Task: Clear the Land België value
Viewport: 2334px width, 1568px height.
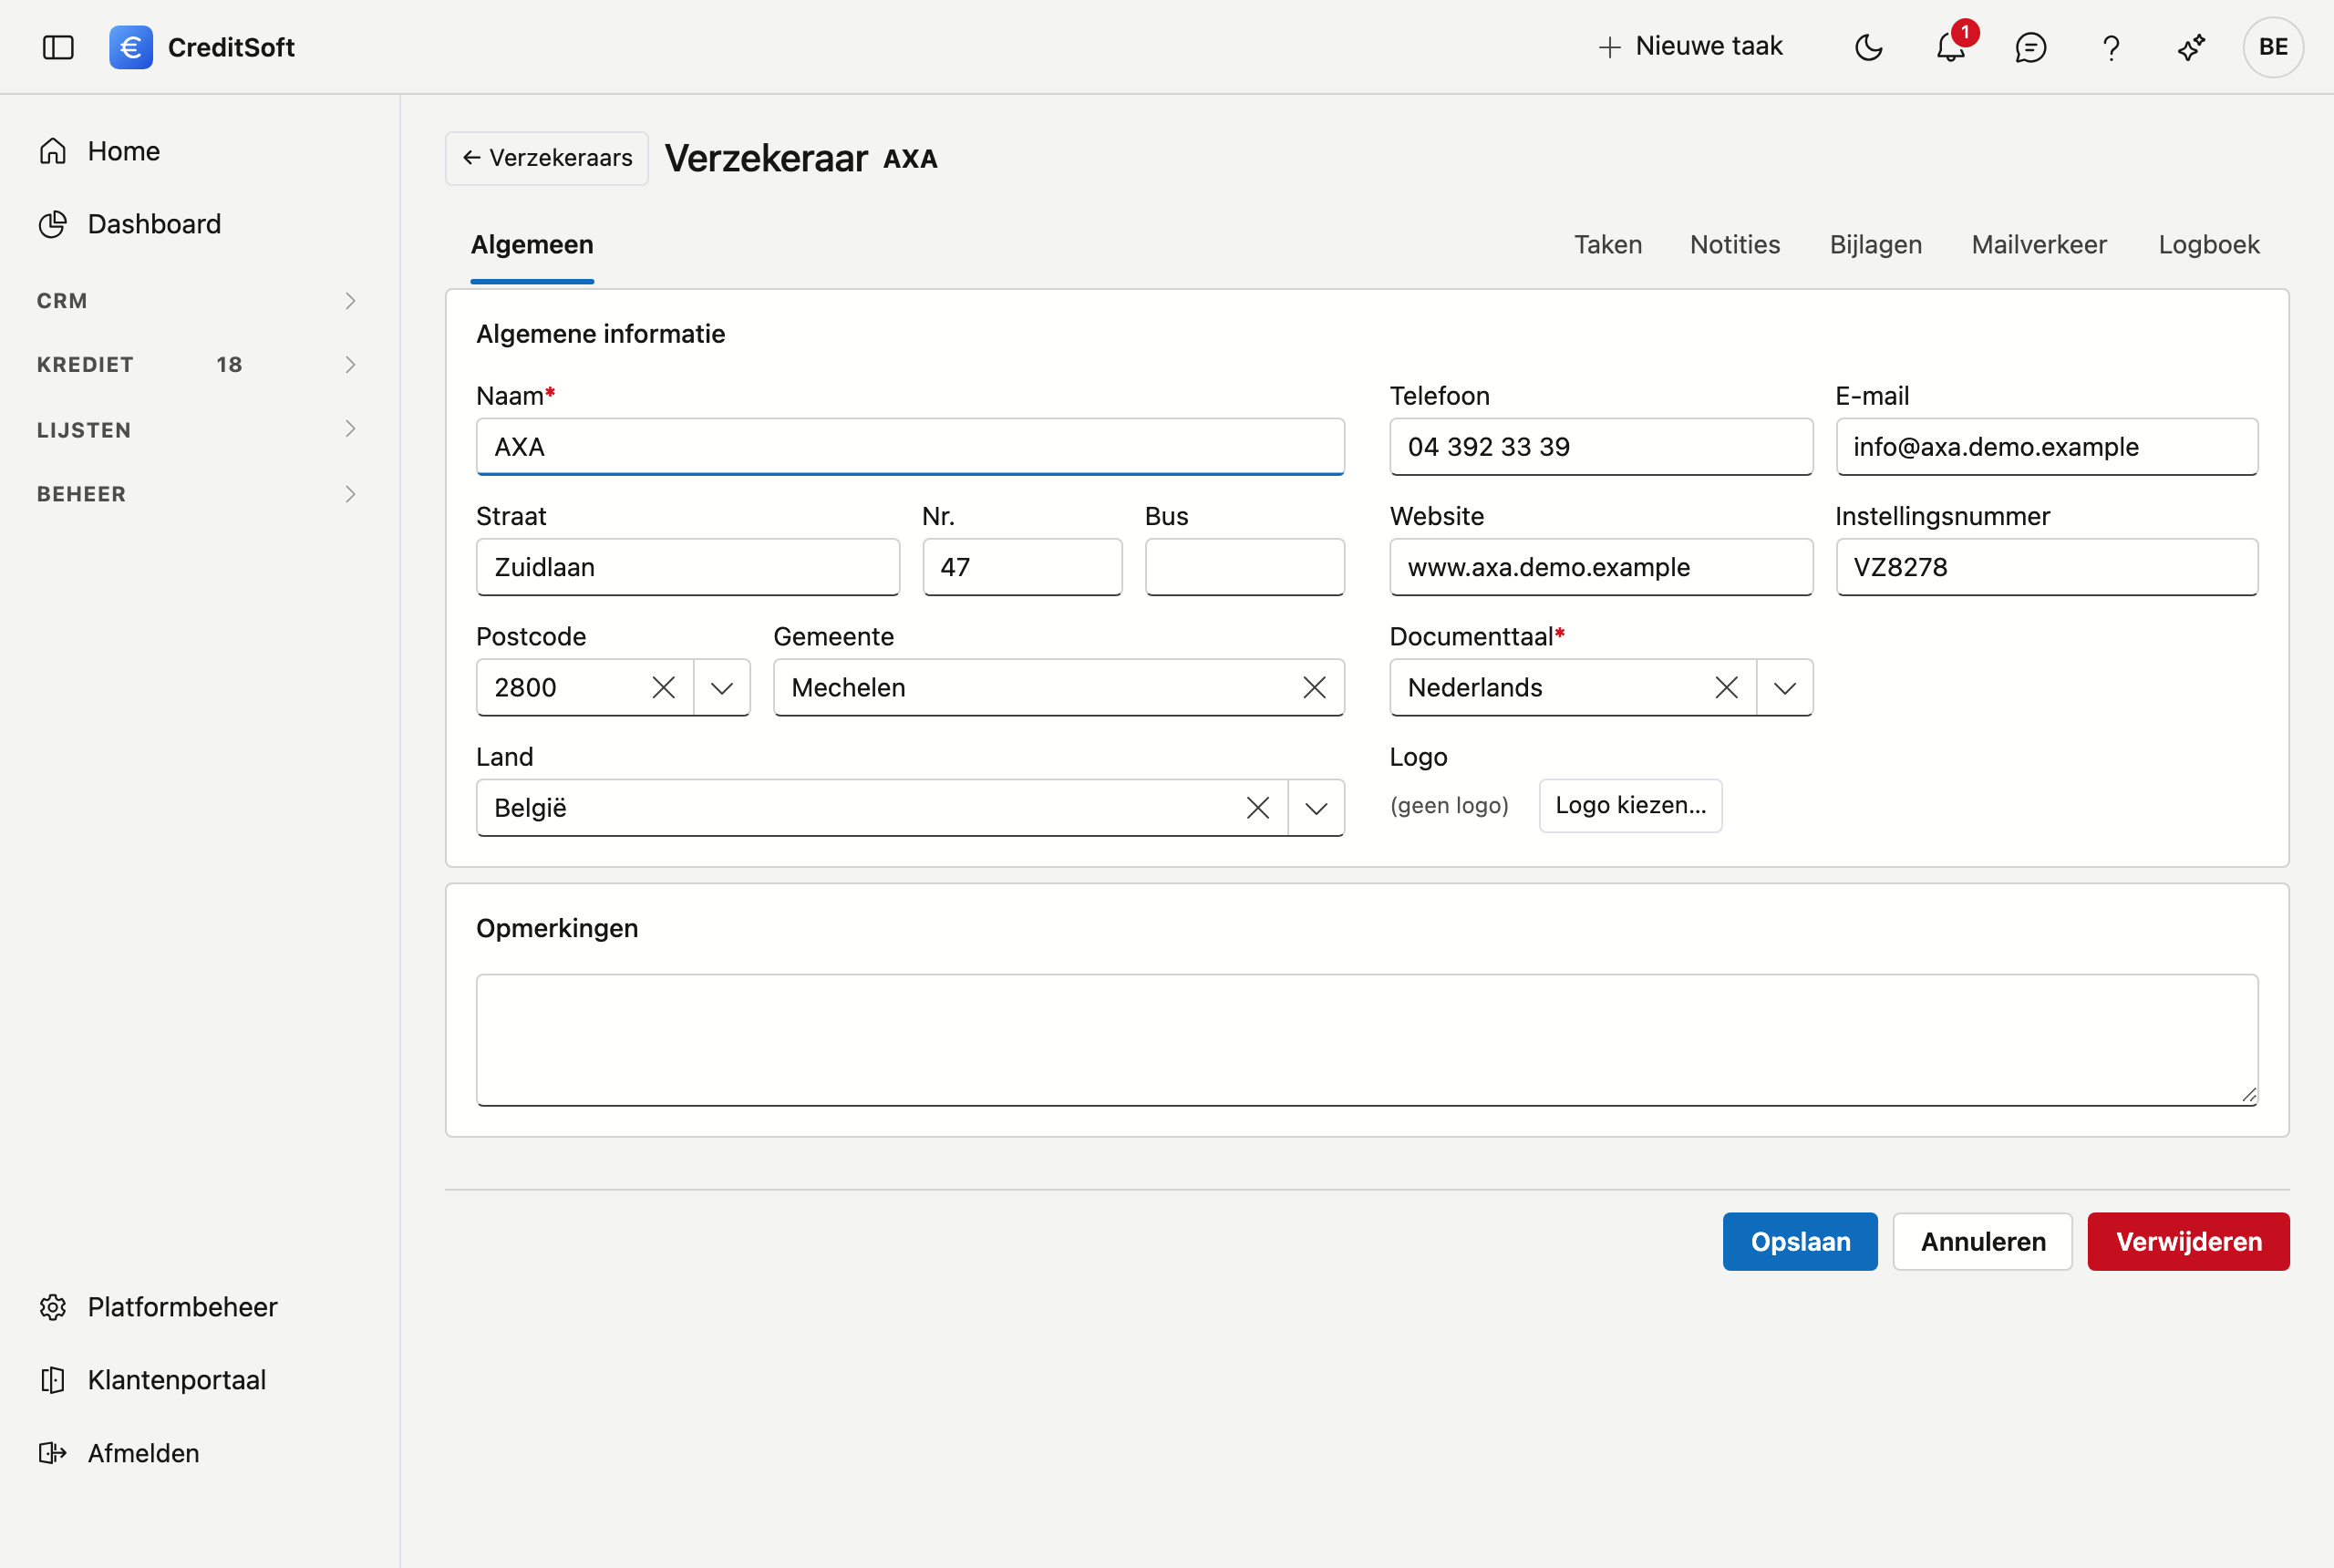Action: (x=1257, y=808)
